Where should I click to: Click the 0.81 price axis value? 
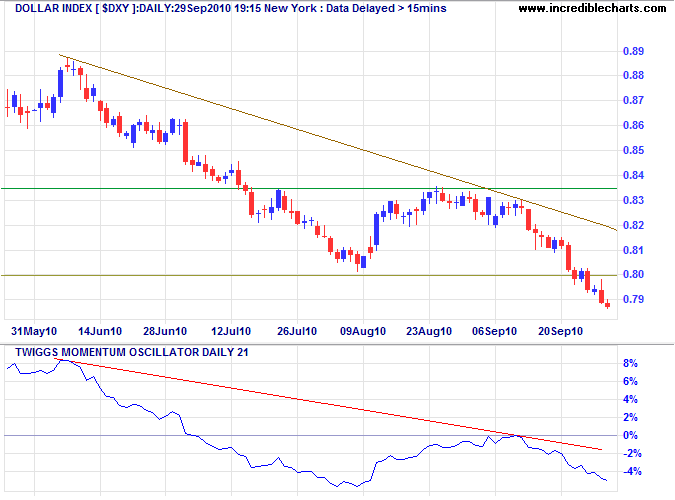click(x=633, y=250)
